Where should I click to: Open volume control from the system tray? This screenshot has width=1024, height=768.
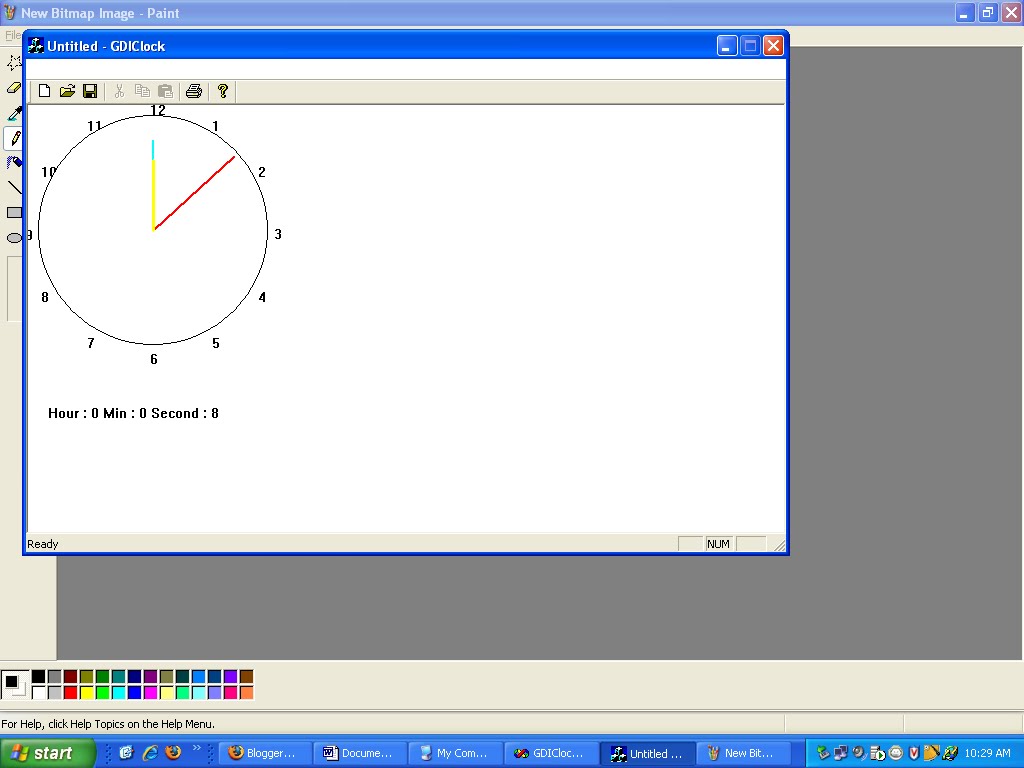pos(858,754)
